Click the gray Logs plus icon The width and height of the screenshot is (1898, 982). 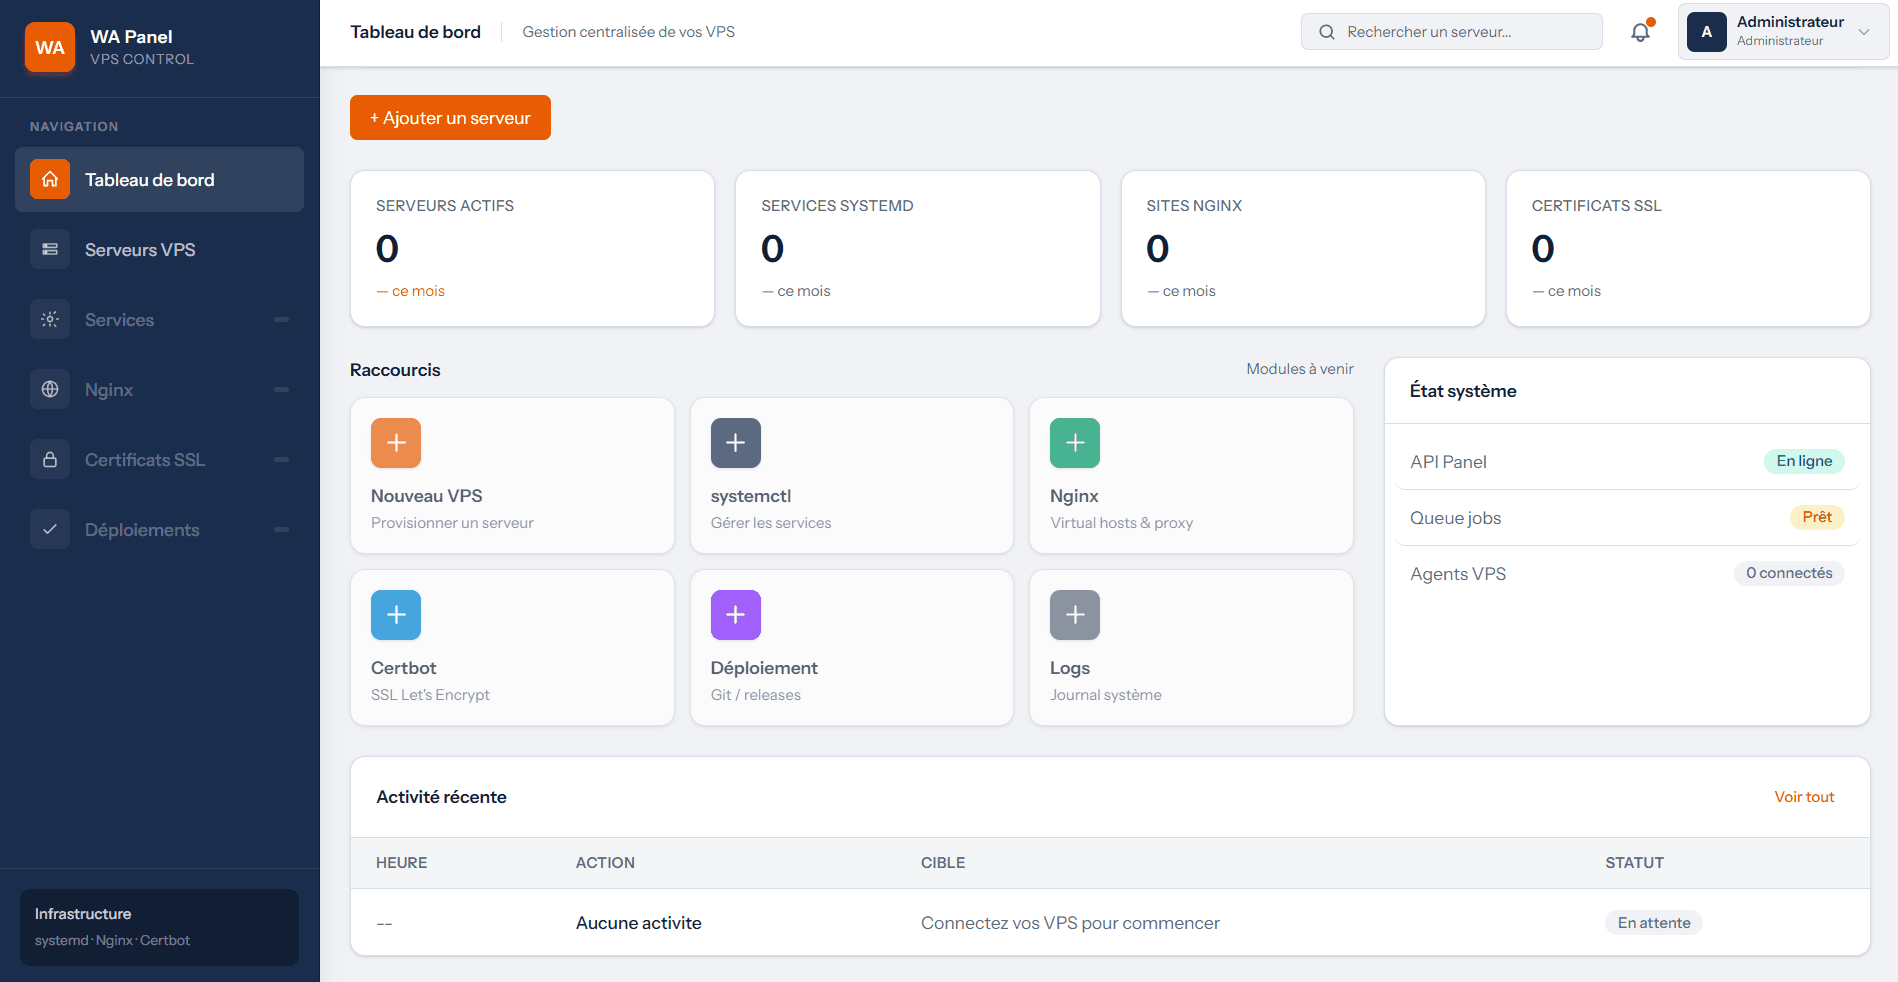[1075, 615]
